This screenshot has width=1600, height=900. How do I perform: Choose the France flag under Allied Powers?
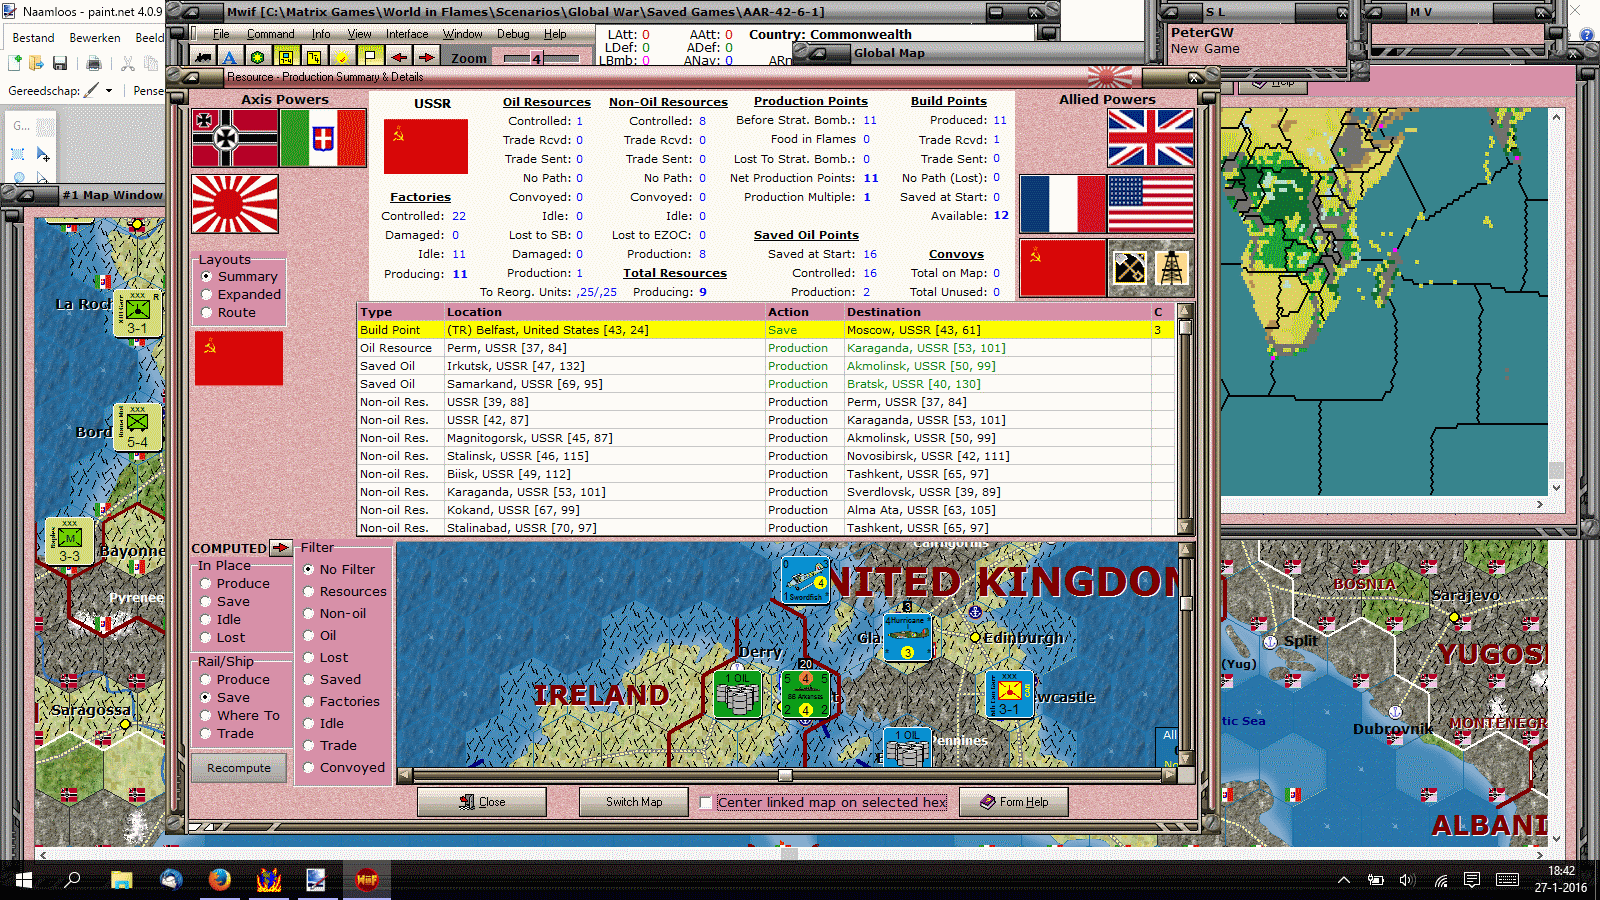tap(1063, 204)
